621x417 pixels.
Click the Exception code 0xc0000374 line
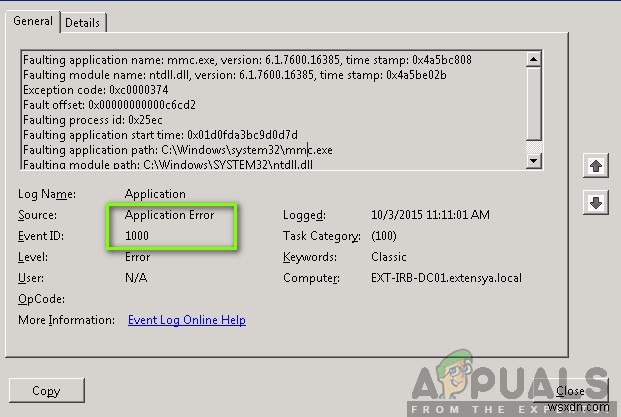pyautogui.click(x=95, y=90)
